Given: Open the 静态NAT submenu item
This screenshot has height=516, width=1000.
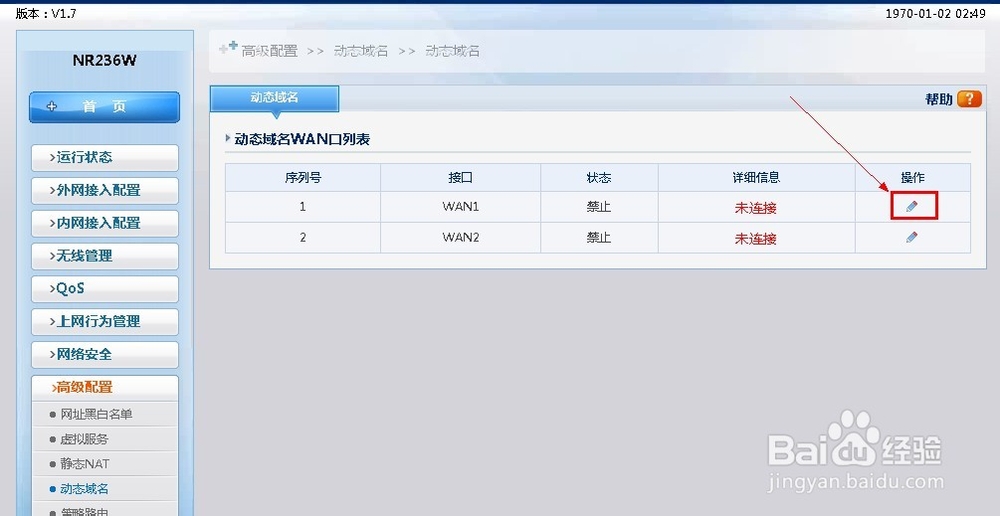Looking at the screenshot, I should tap(84, 464).
